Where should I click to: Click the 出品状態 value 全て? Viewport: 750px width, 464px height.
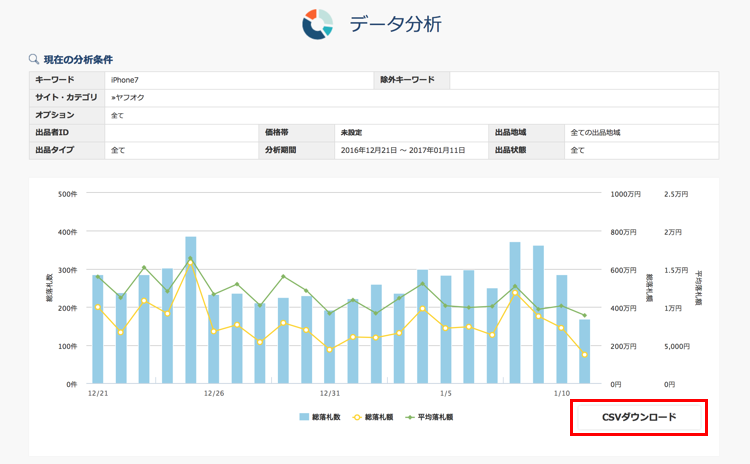[x=577, y=151]
